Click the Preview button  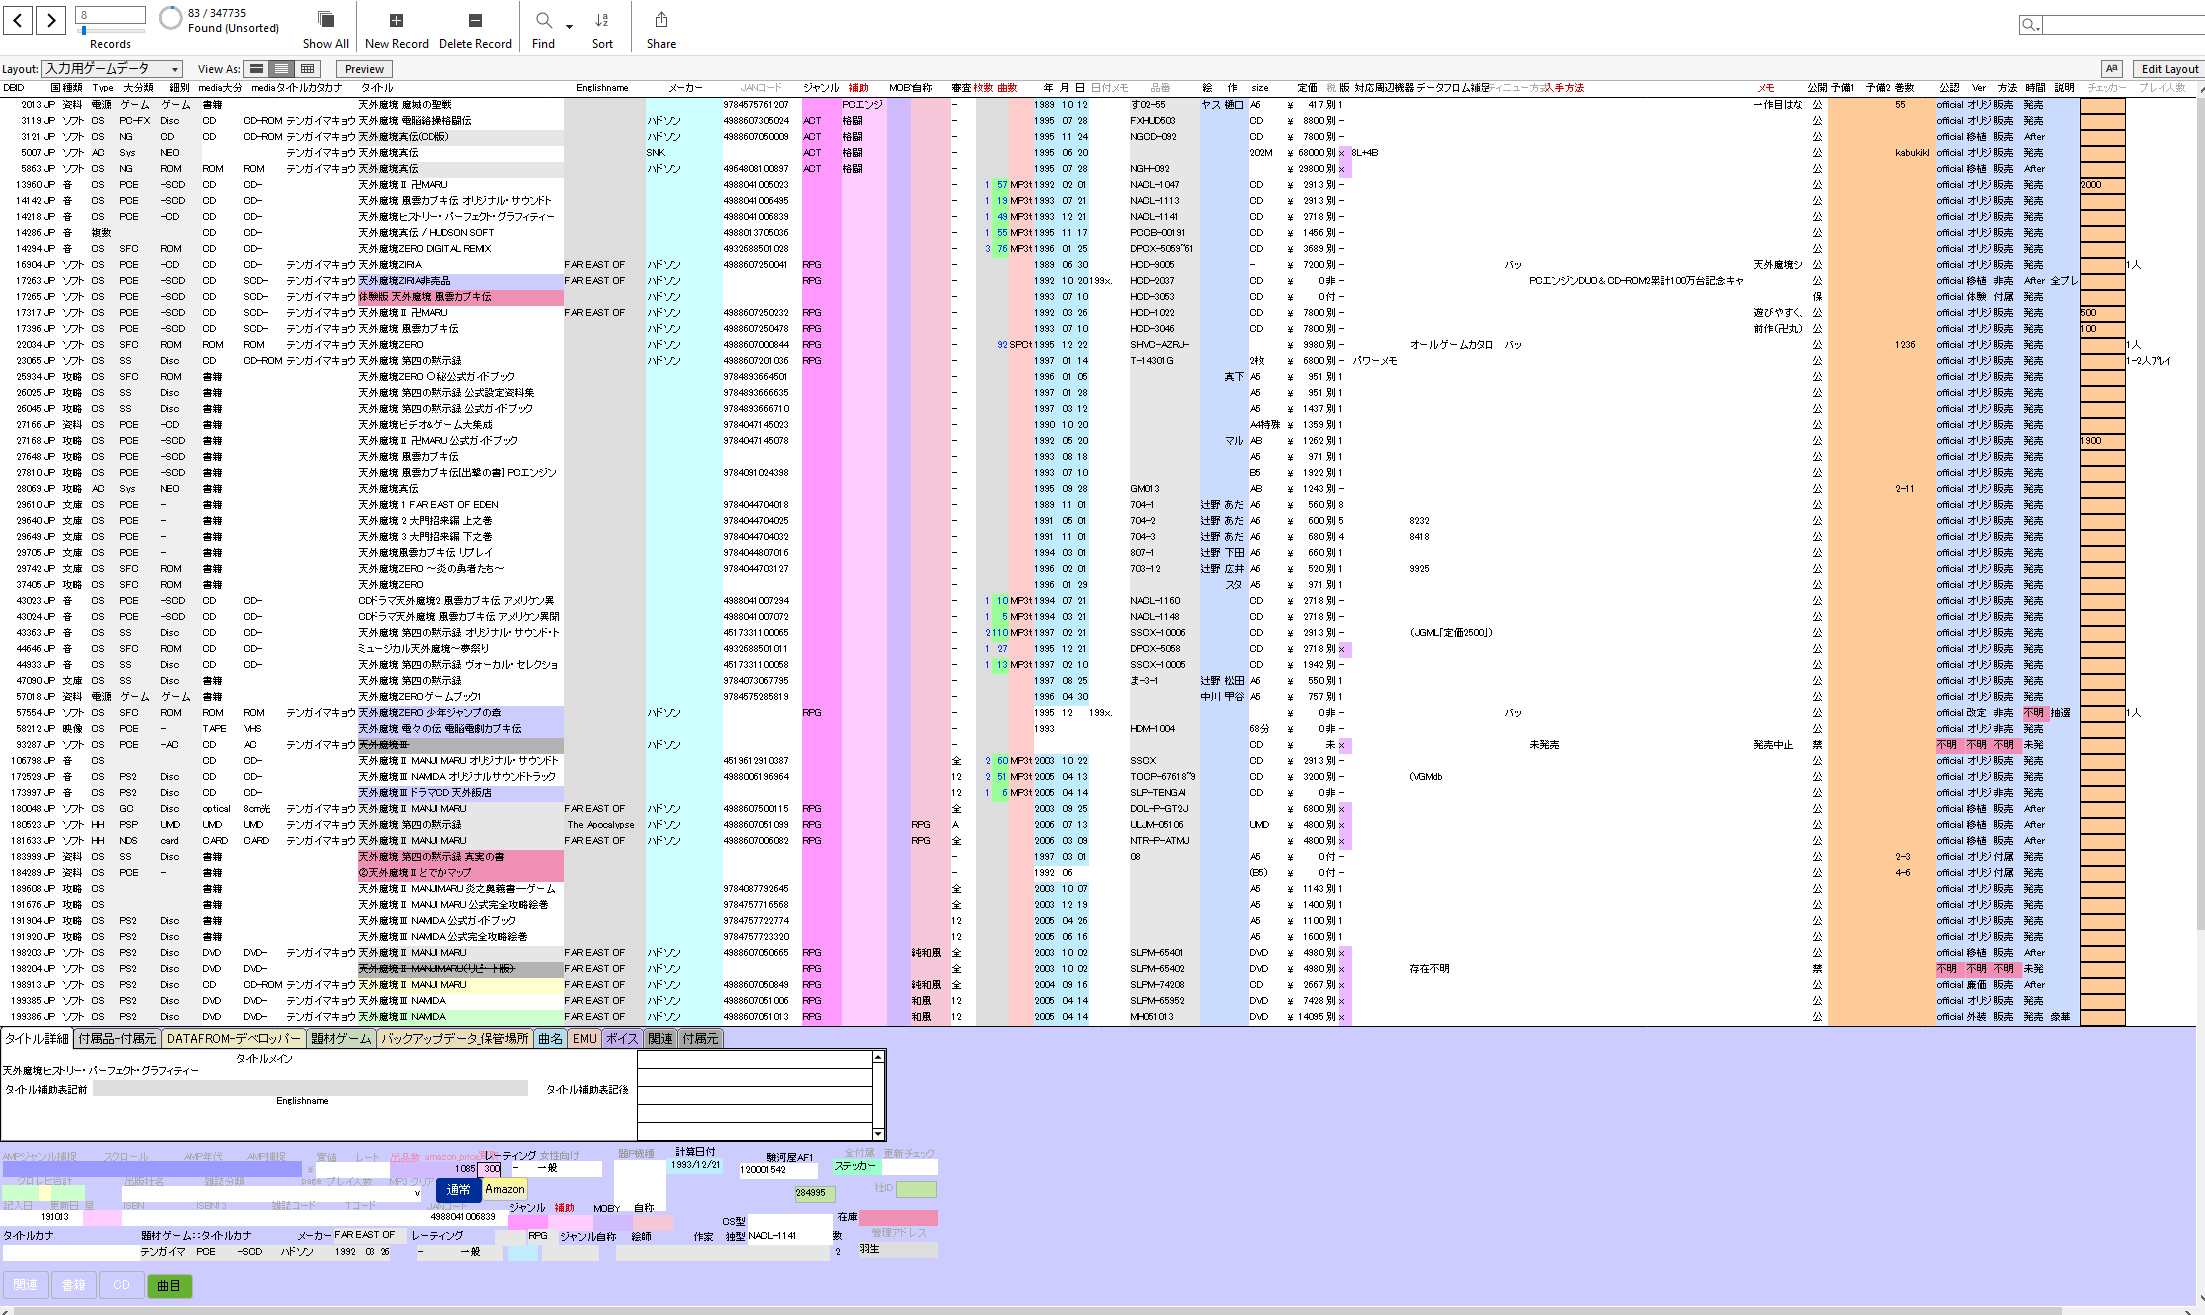(364, 69)
